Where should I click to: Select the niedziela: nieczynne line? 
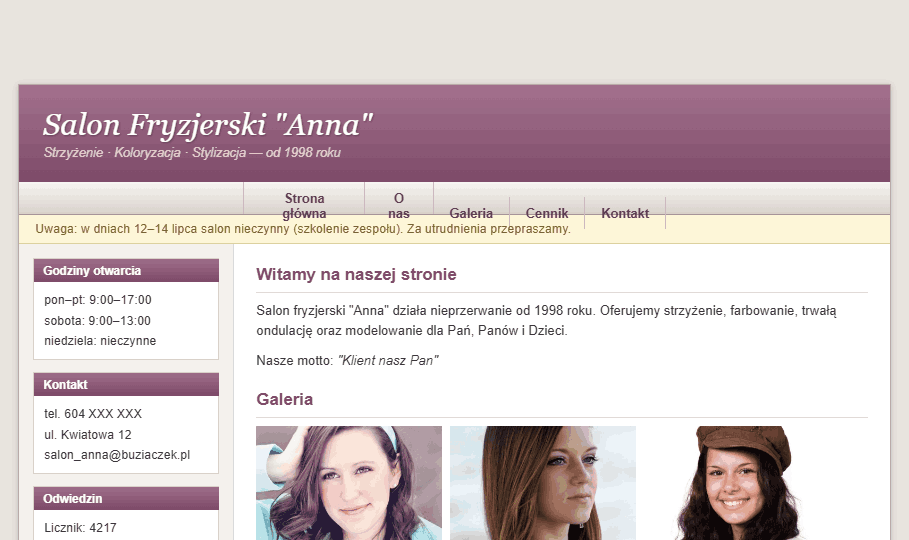[100, 341]
